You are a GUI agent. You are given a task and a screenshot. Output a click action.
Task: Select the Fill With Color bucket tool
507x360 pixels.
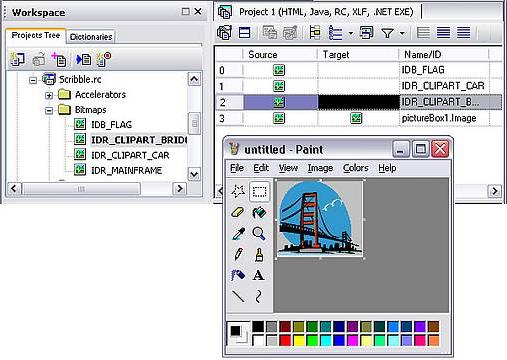[259, 212]
